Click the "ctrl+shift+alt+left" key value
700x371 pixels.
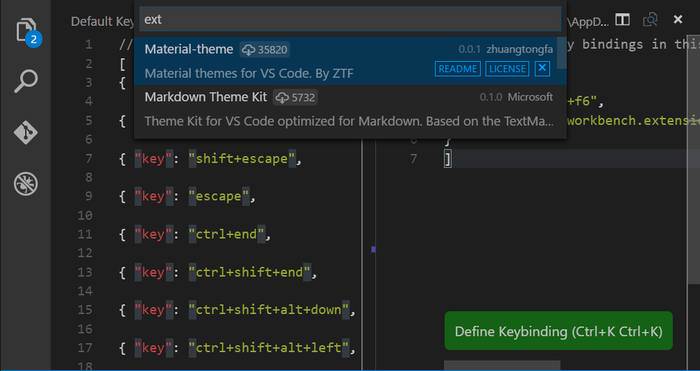point(268,347)
